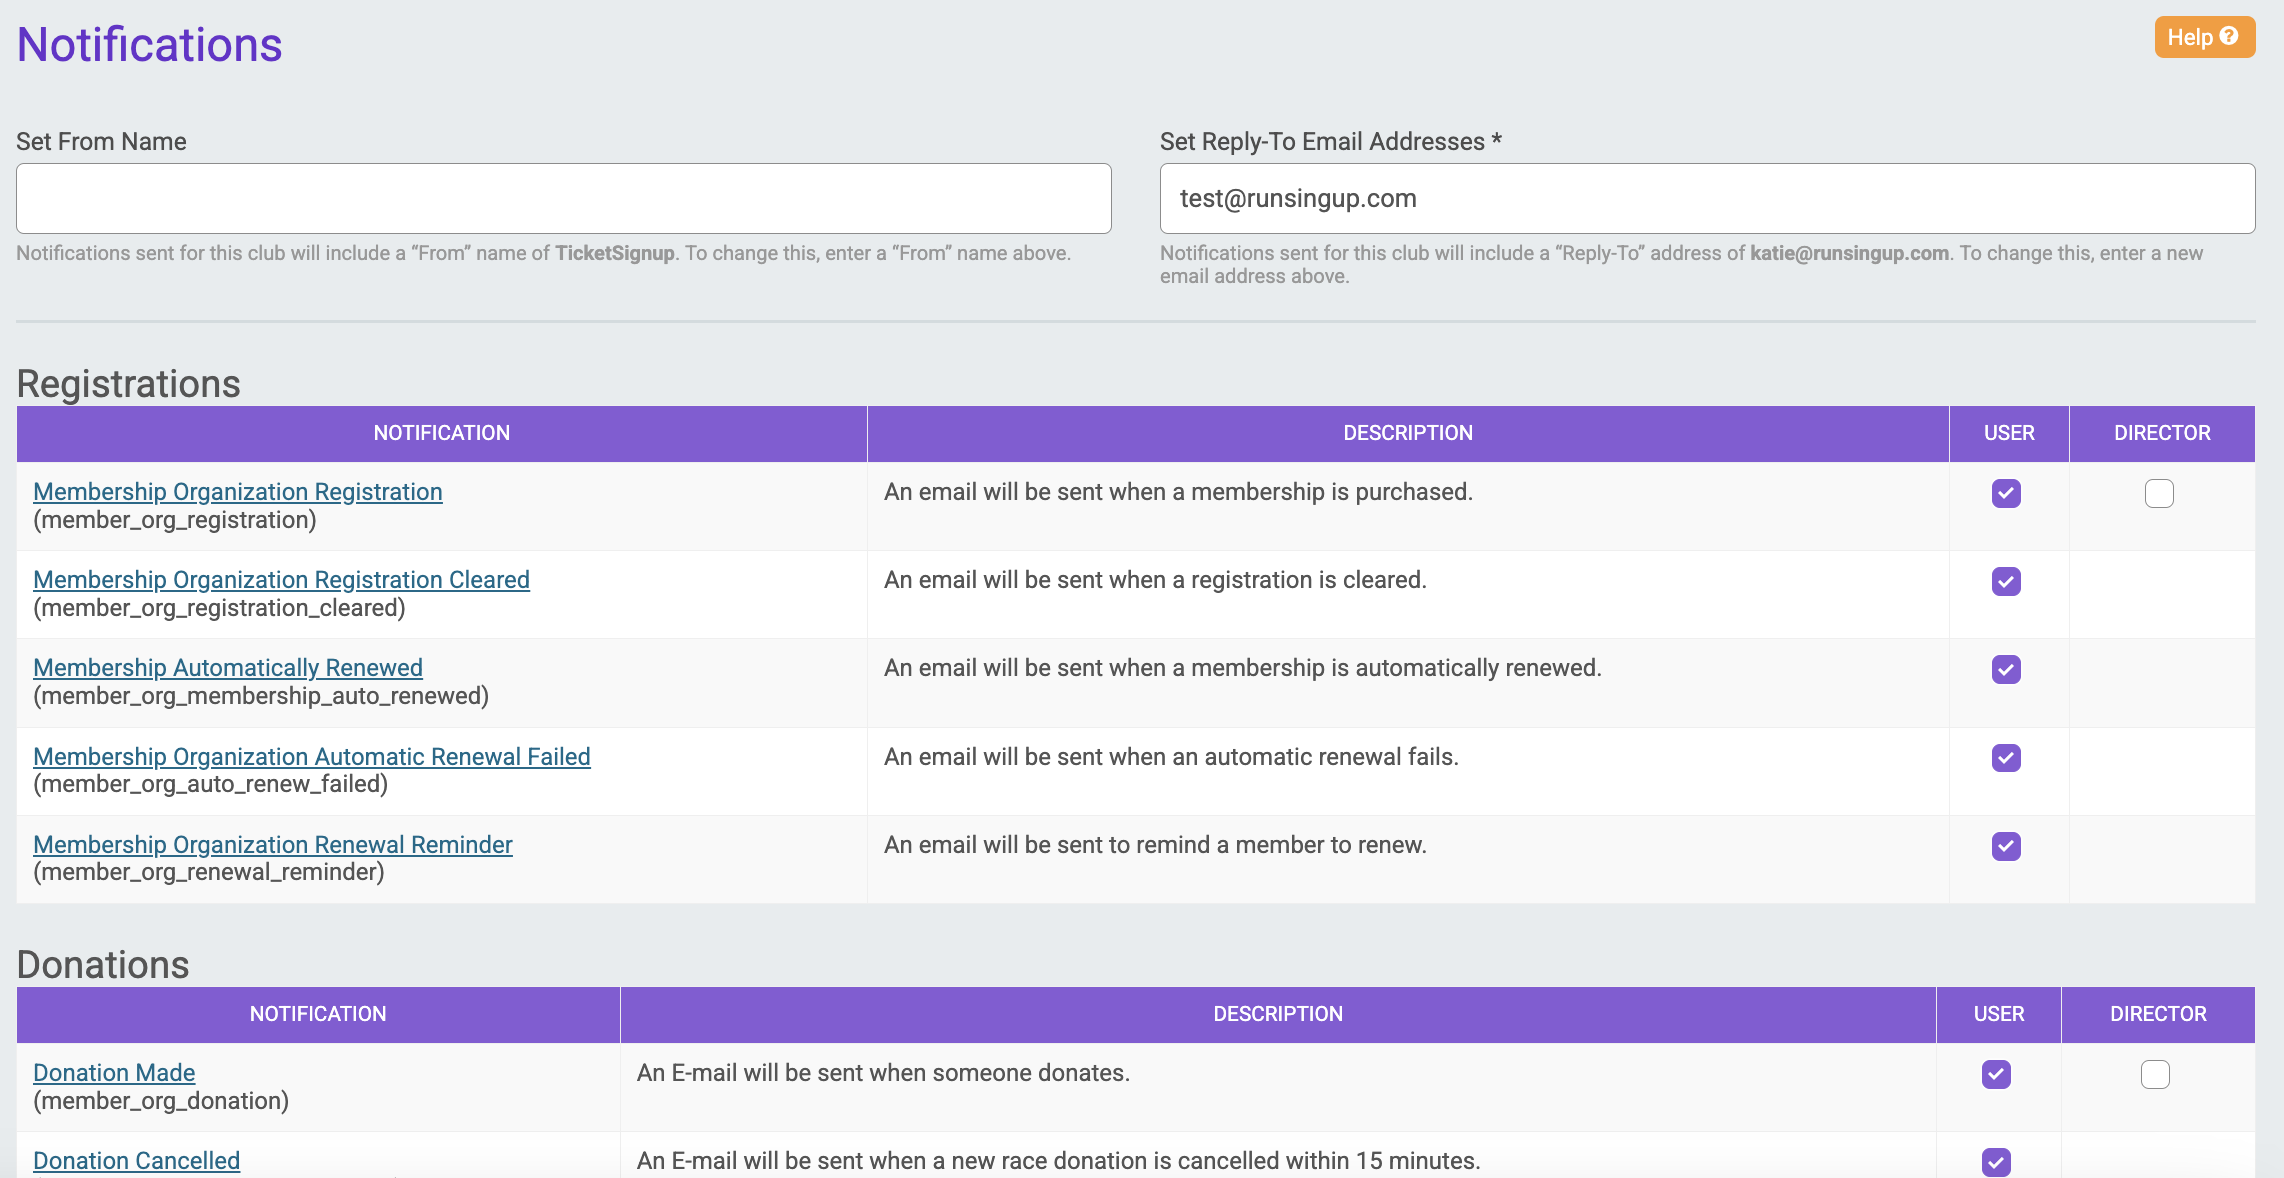This screenshot has height=1178, width=2284.
Task: Open Membership Organization Registration link
Action: 238,492
